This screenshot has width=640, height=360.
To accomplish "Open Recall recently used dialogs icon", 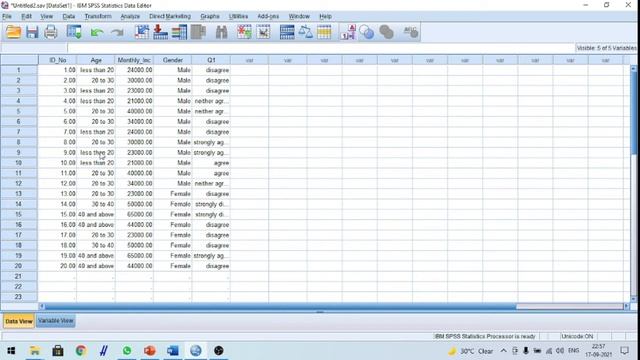I will tap(74, 32).
